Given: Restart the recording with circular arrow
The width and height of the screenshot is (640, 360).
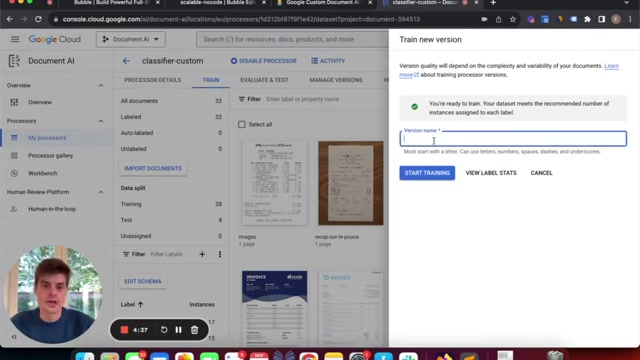Looking at the screenshot, I should [x=164, y=330].
